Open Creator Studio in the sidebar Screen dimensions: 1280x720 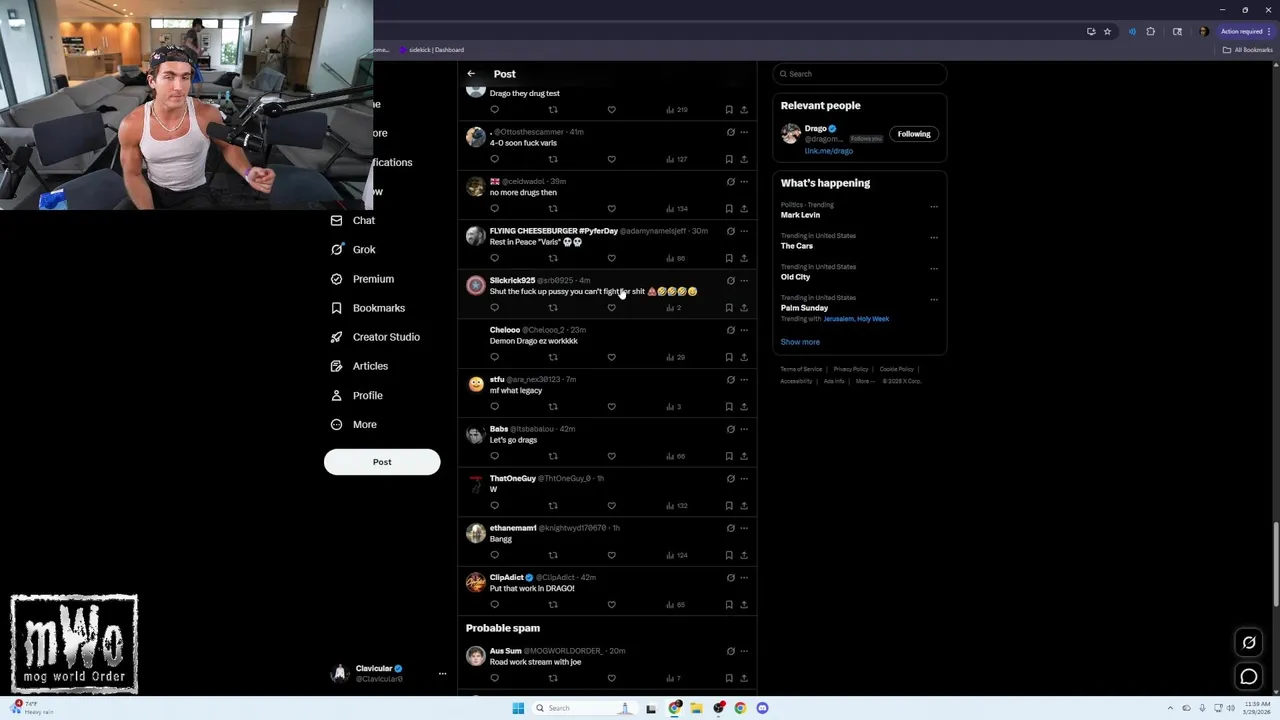click(375, 337)
